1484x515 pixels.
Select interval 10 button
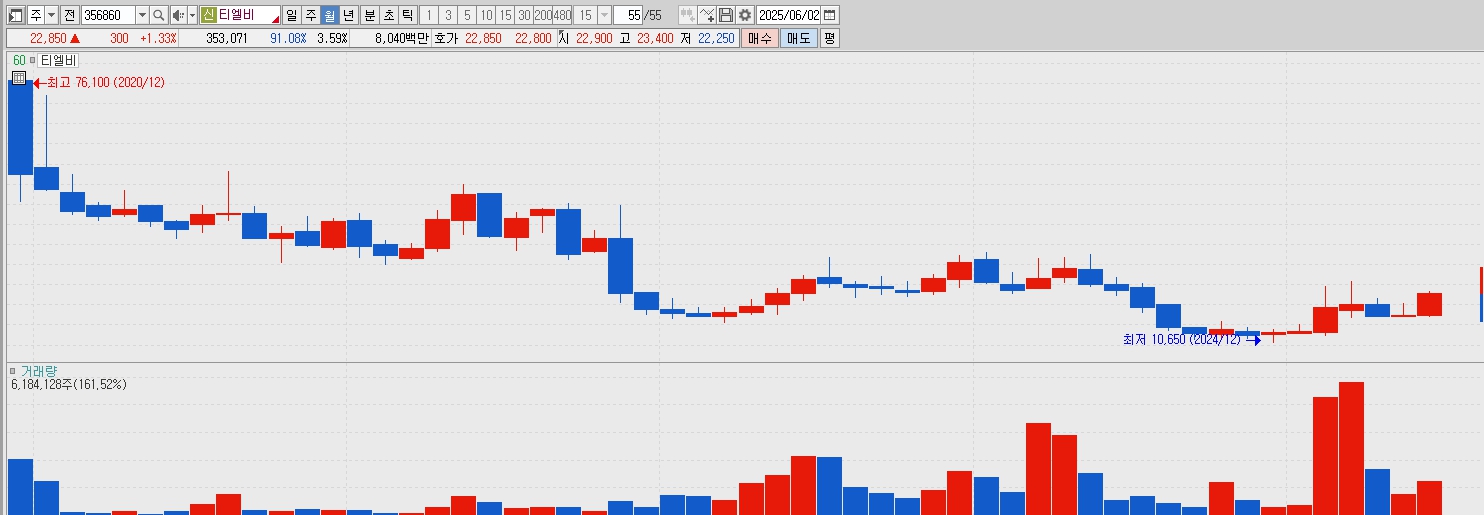(x=485, y=15)
